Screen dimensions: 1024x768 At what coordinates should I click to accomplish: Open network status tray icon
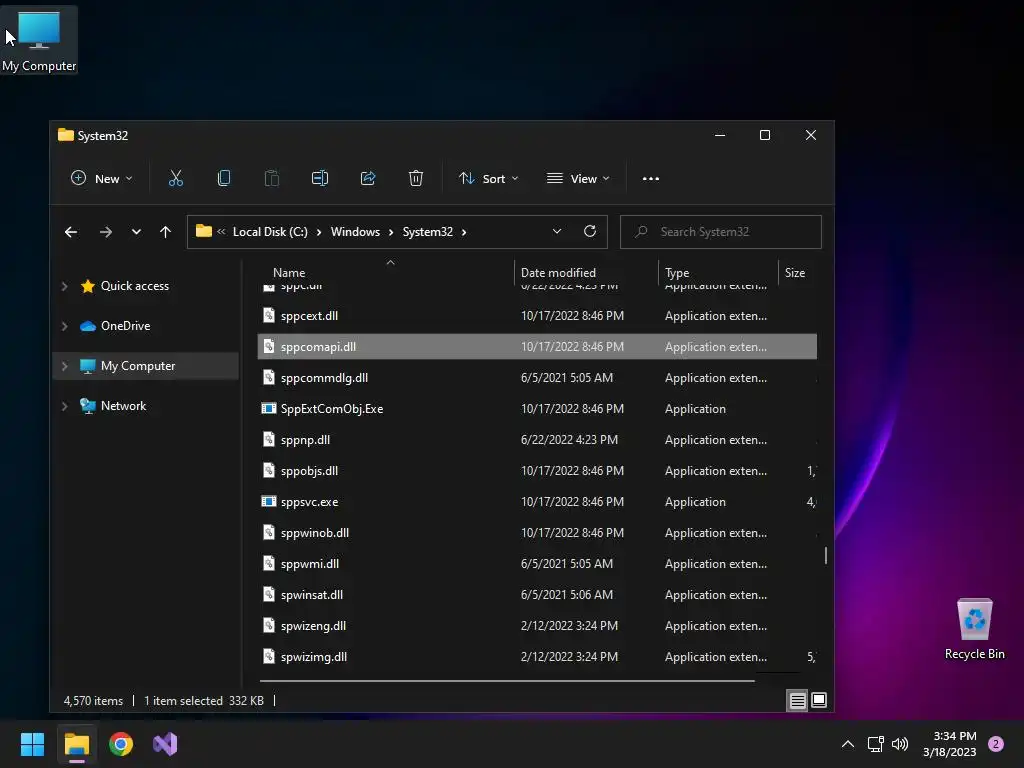[x=875, y=744]
